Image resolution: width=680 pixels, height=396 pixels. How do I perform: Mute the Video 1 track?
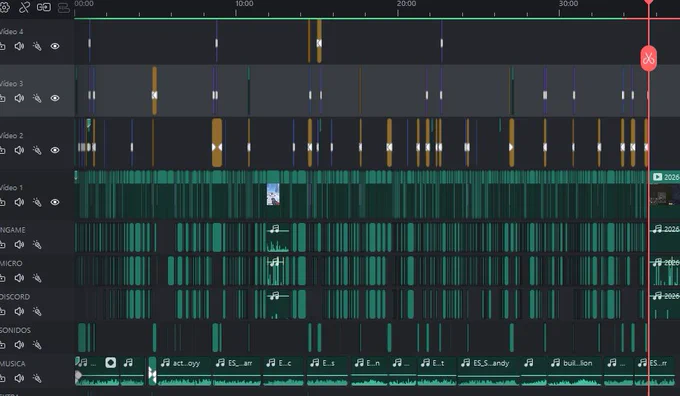pyautogui.click(x=19, y=202)
